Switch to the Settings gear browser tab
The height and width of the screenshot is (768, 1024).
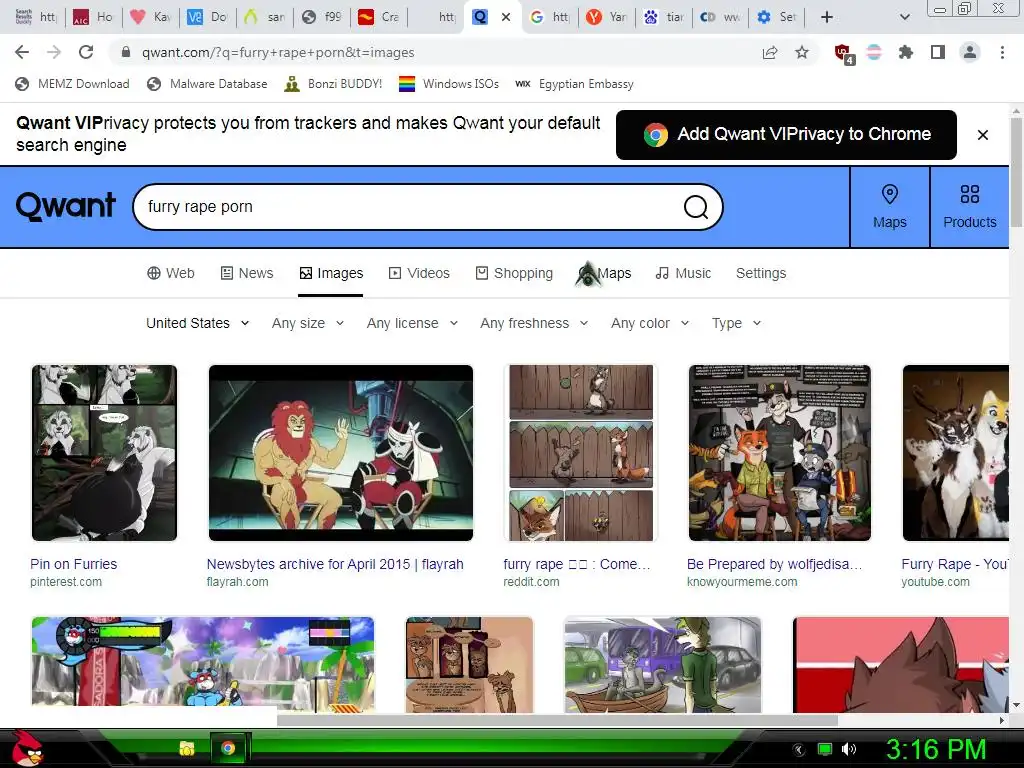click(x=776, y=17)
